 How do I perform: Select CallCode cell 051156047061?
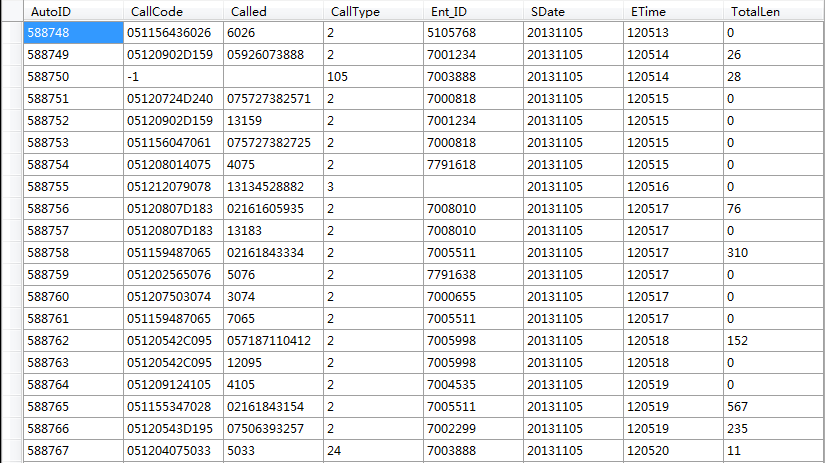tap(173, 143)
